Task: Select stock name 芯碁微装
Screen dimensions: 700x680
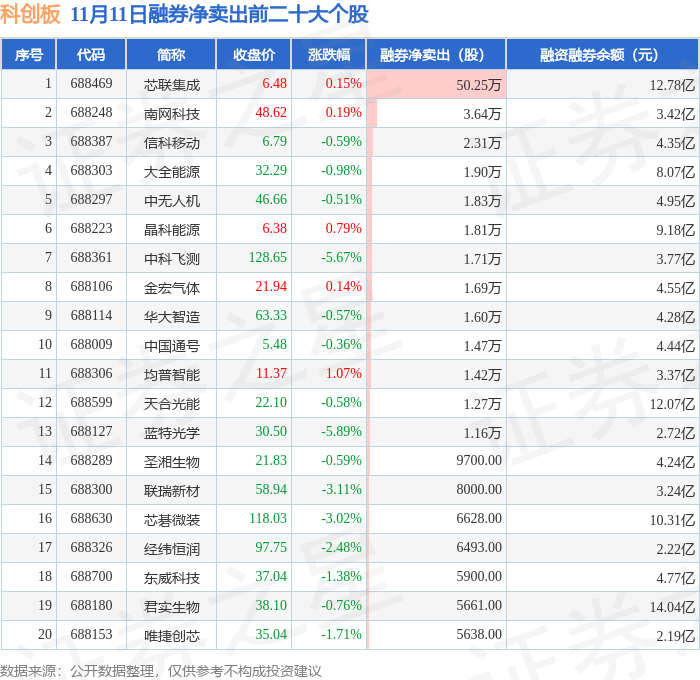Action: coord(171,520)
